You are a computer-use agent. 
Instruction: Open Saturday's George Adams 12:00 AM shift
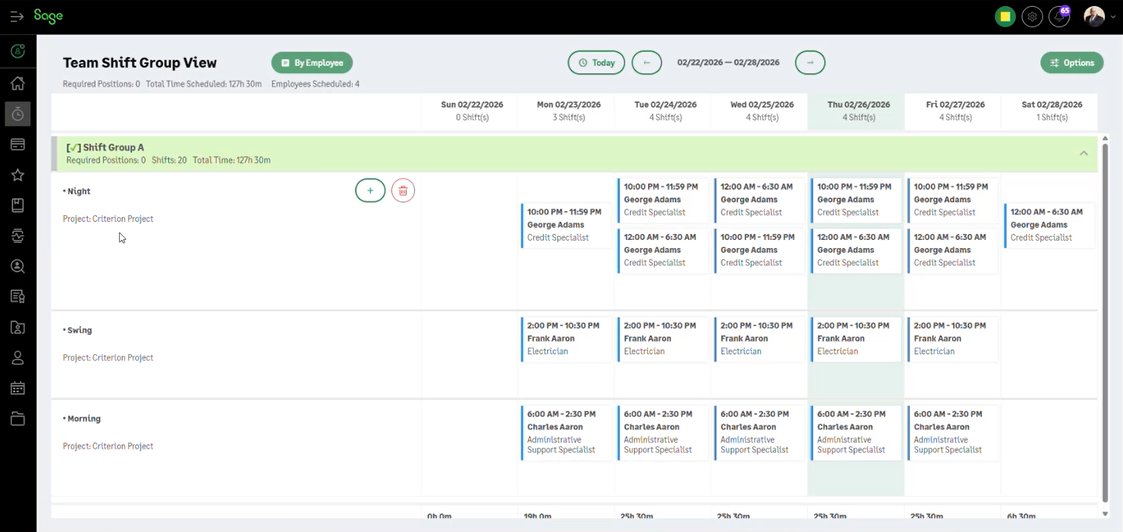(1050, 225)
